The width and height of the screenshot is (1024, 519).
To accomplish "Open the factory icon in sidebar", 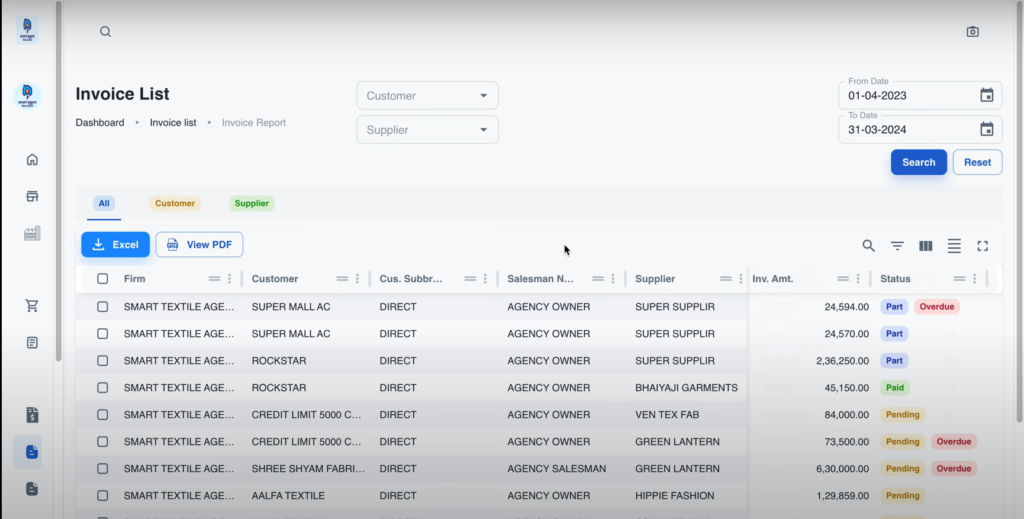I will (32, 233).
